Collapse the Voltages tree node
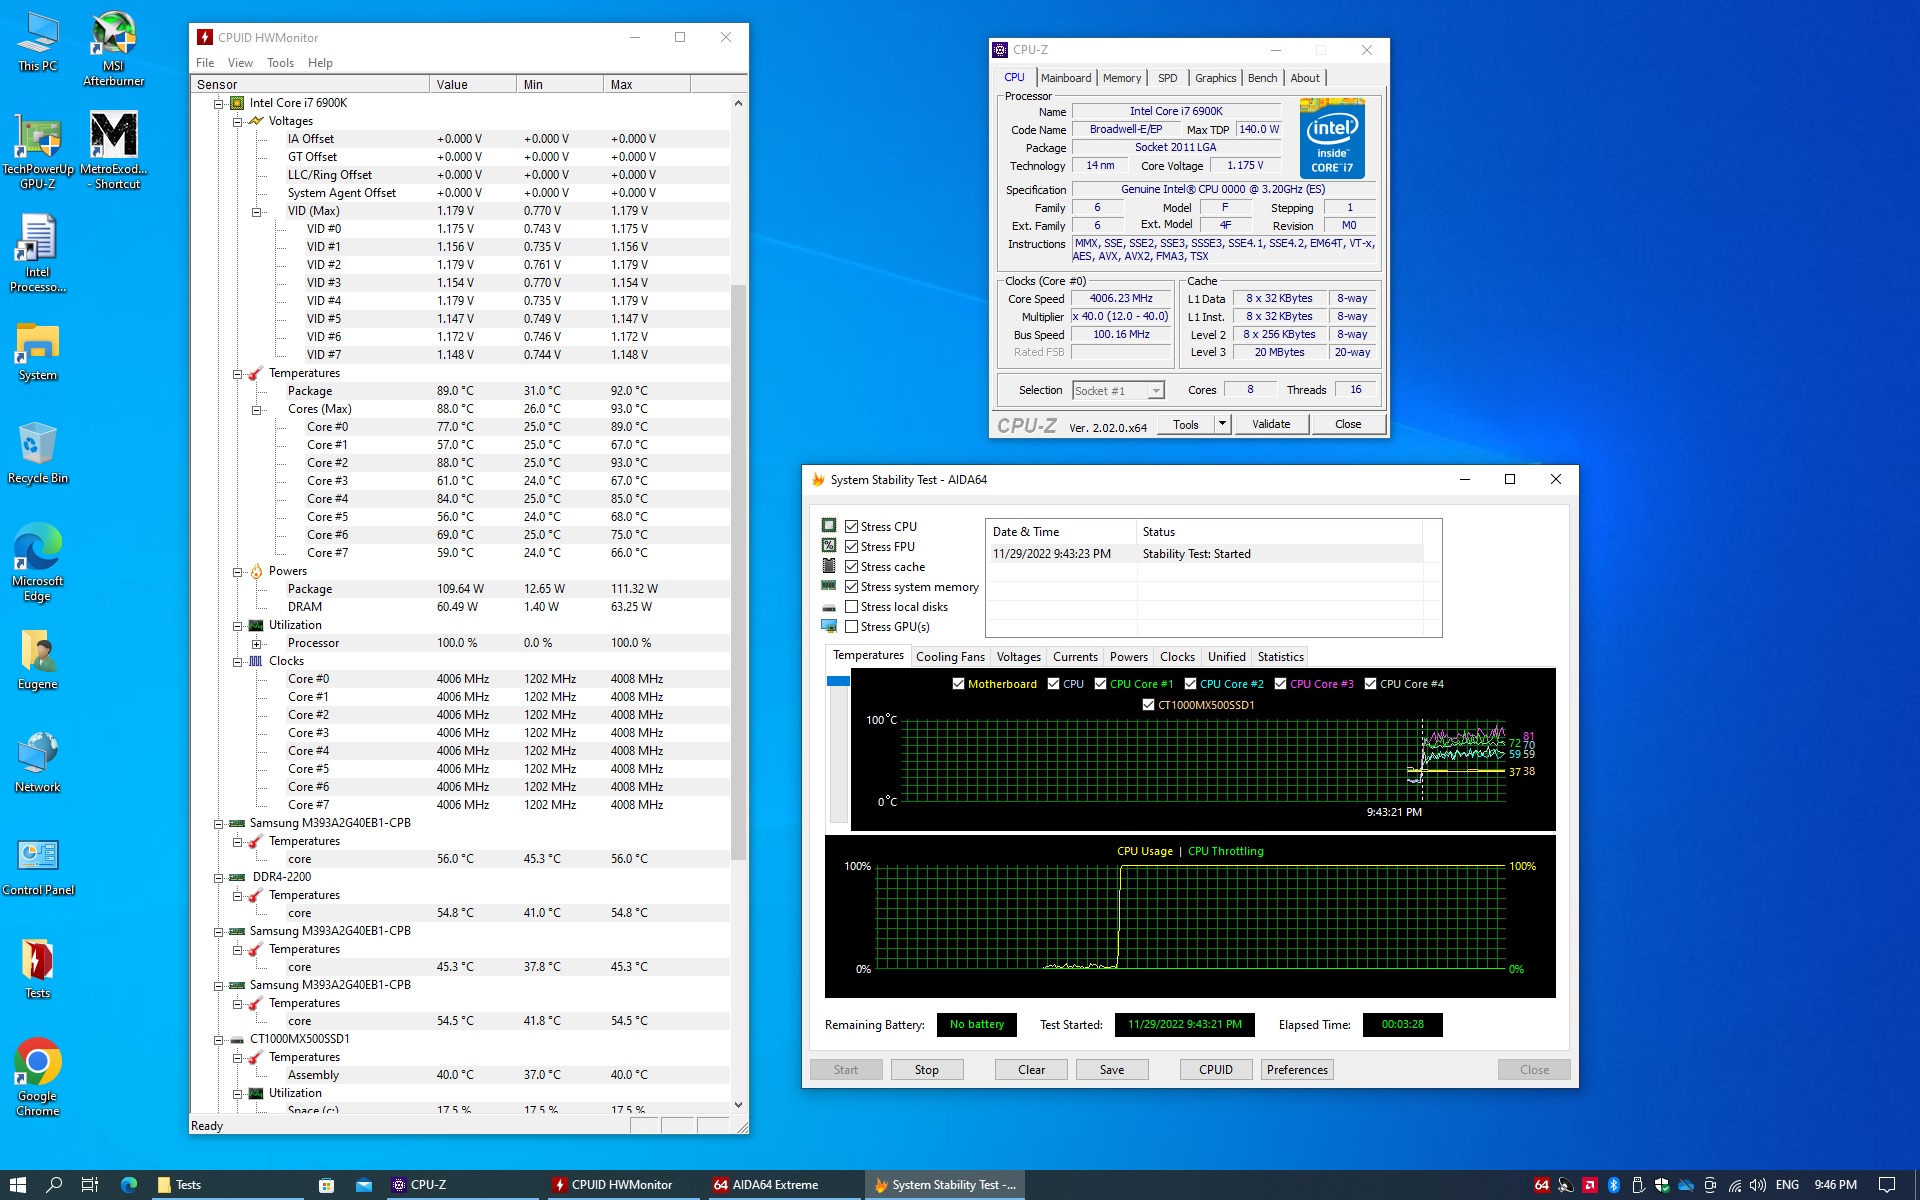This screenshot has height=1200, width=1920. (x=238, y=122)
